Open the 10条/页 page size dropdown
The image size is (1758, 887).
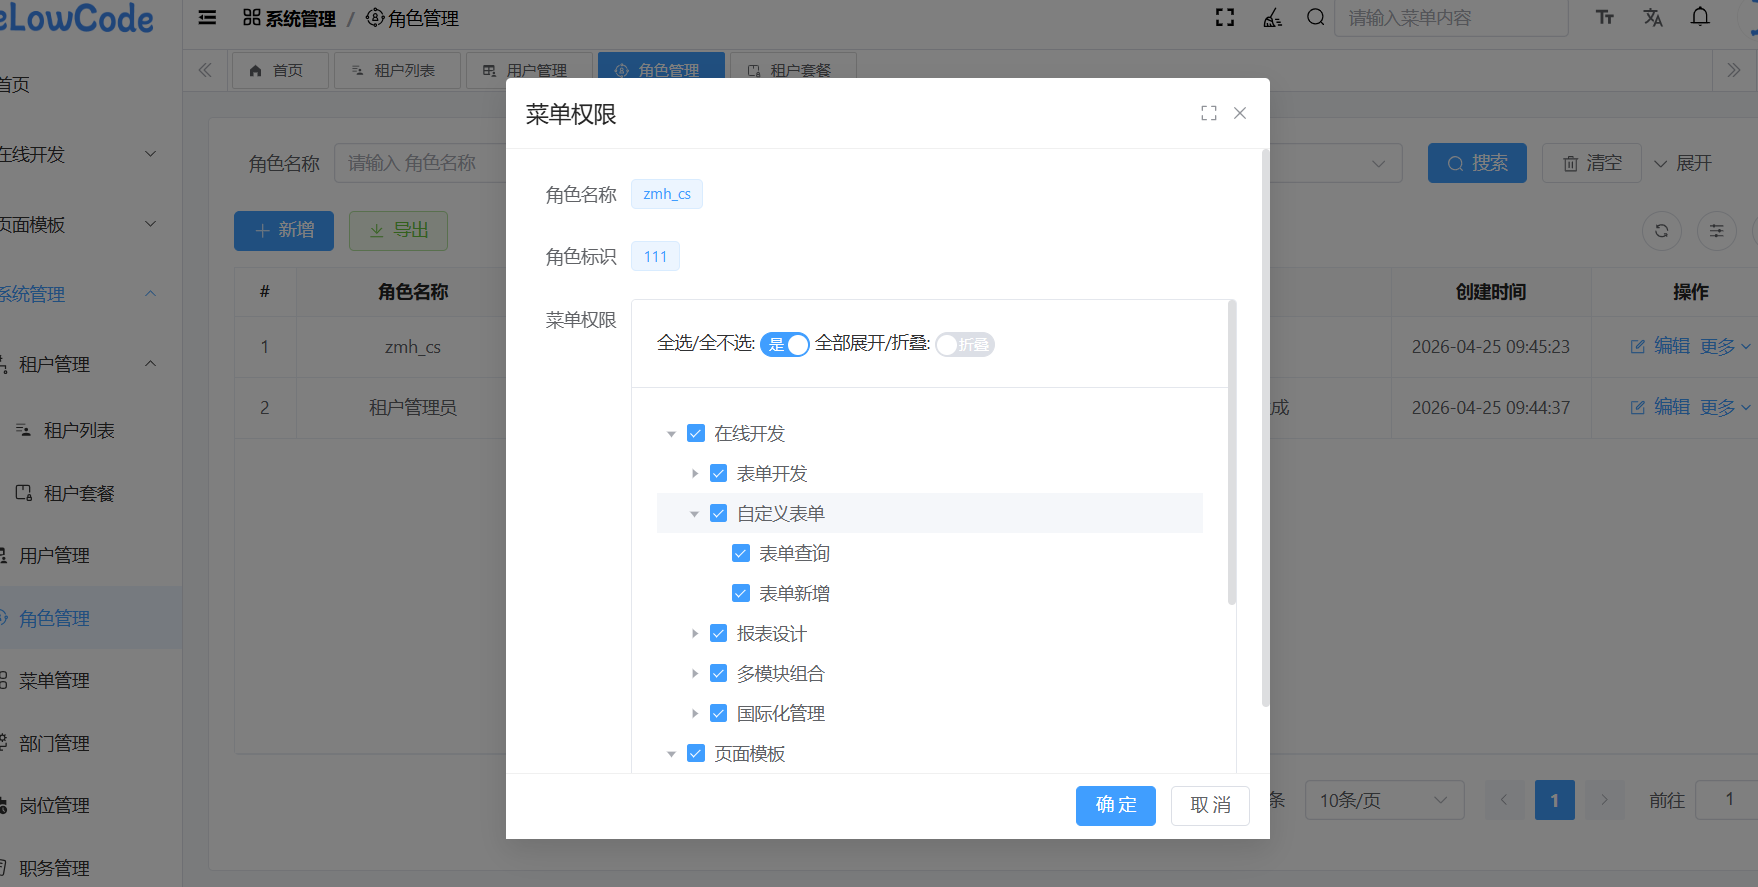[x=1384, y=800]
